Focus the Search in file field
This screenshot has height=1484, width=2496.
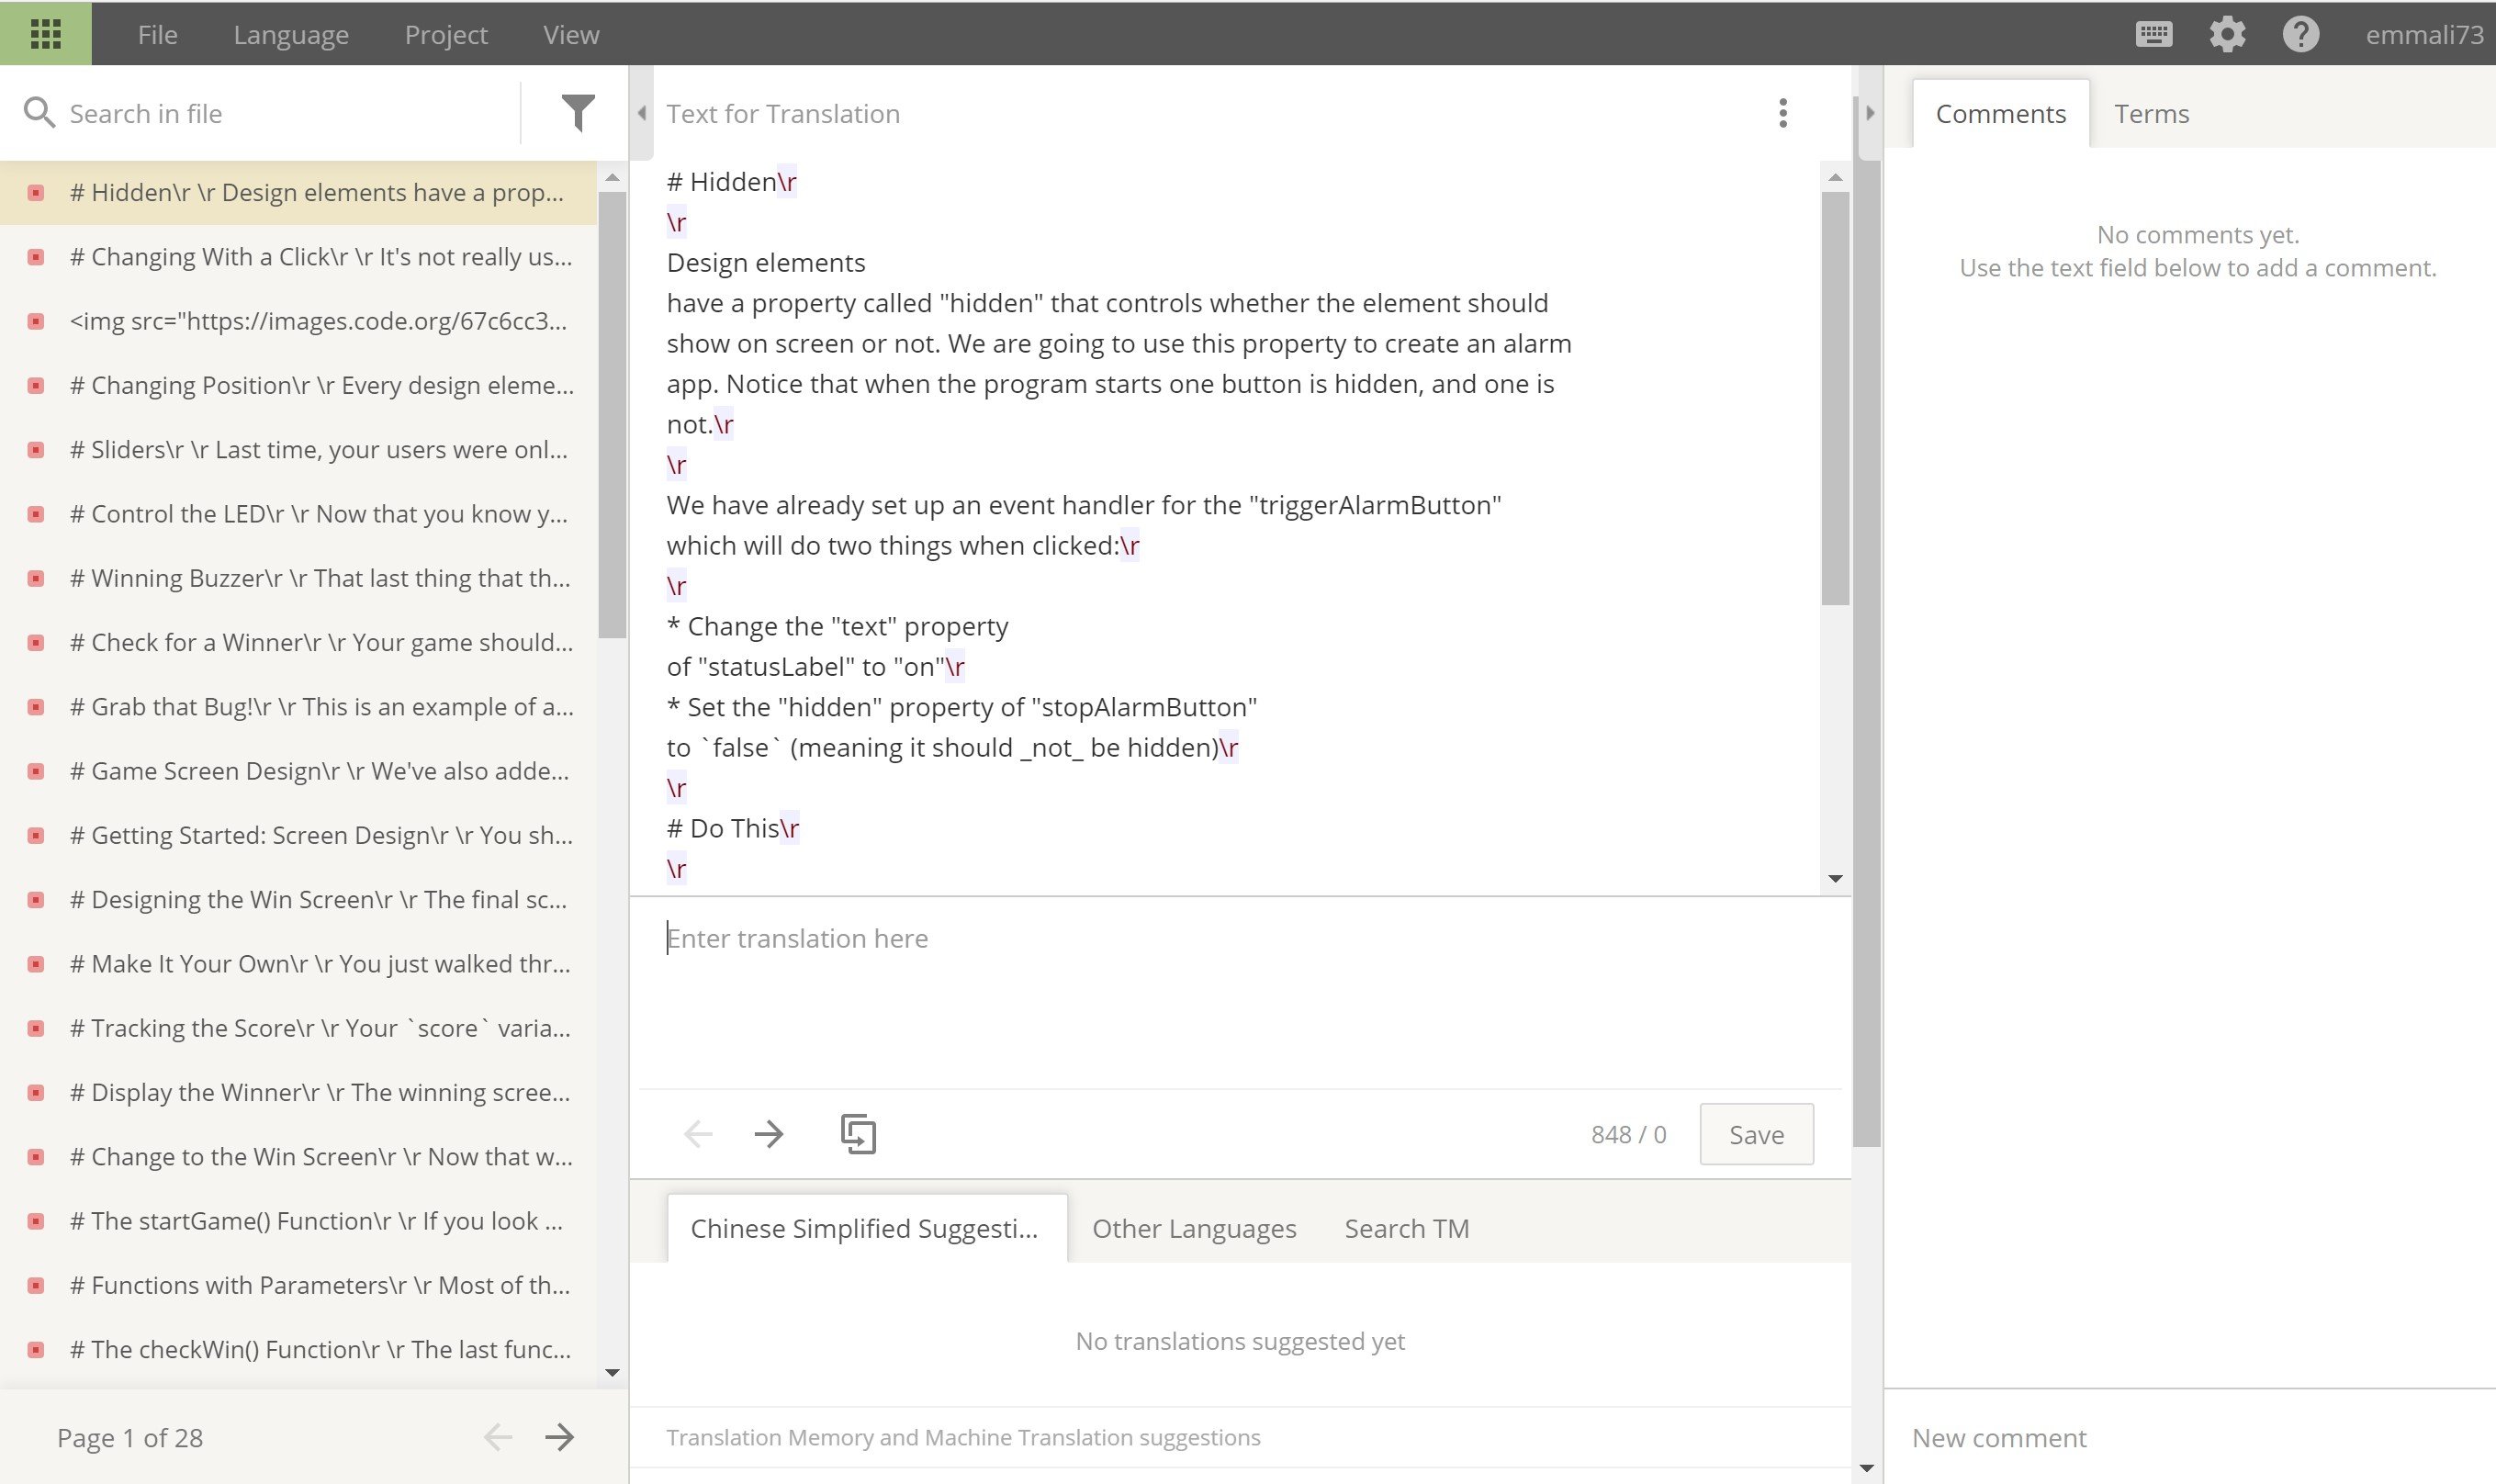point(290,113)
